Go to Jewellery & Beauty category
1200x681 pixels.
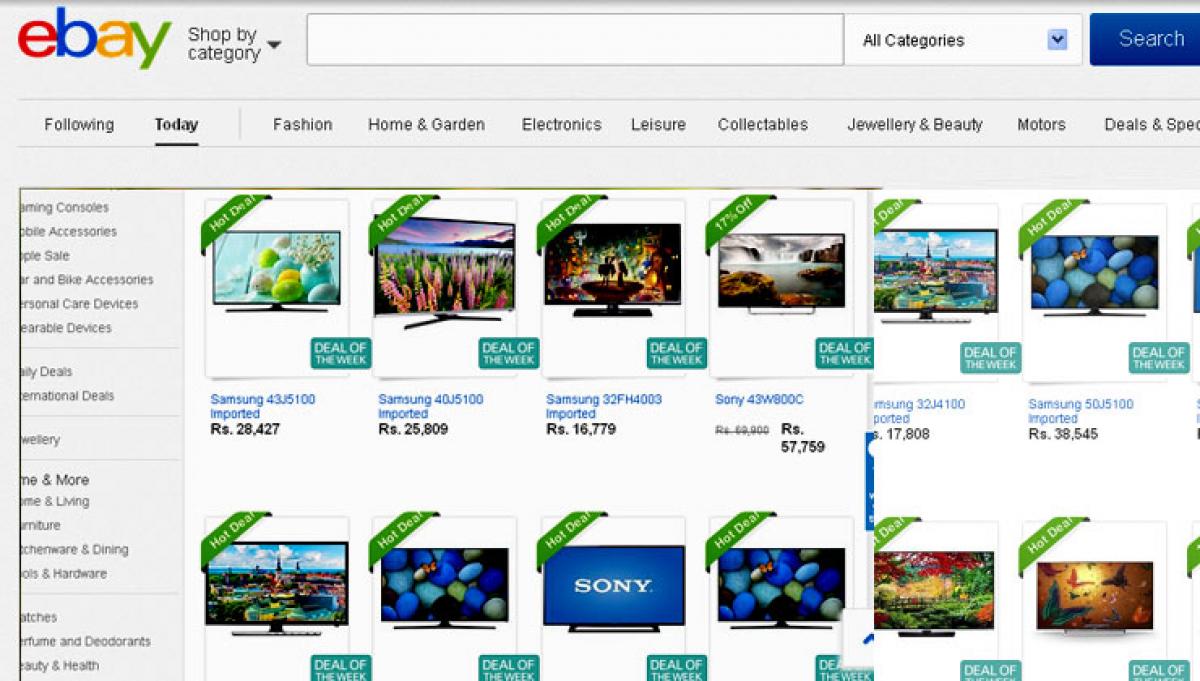click(914, 125)
